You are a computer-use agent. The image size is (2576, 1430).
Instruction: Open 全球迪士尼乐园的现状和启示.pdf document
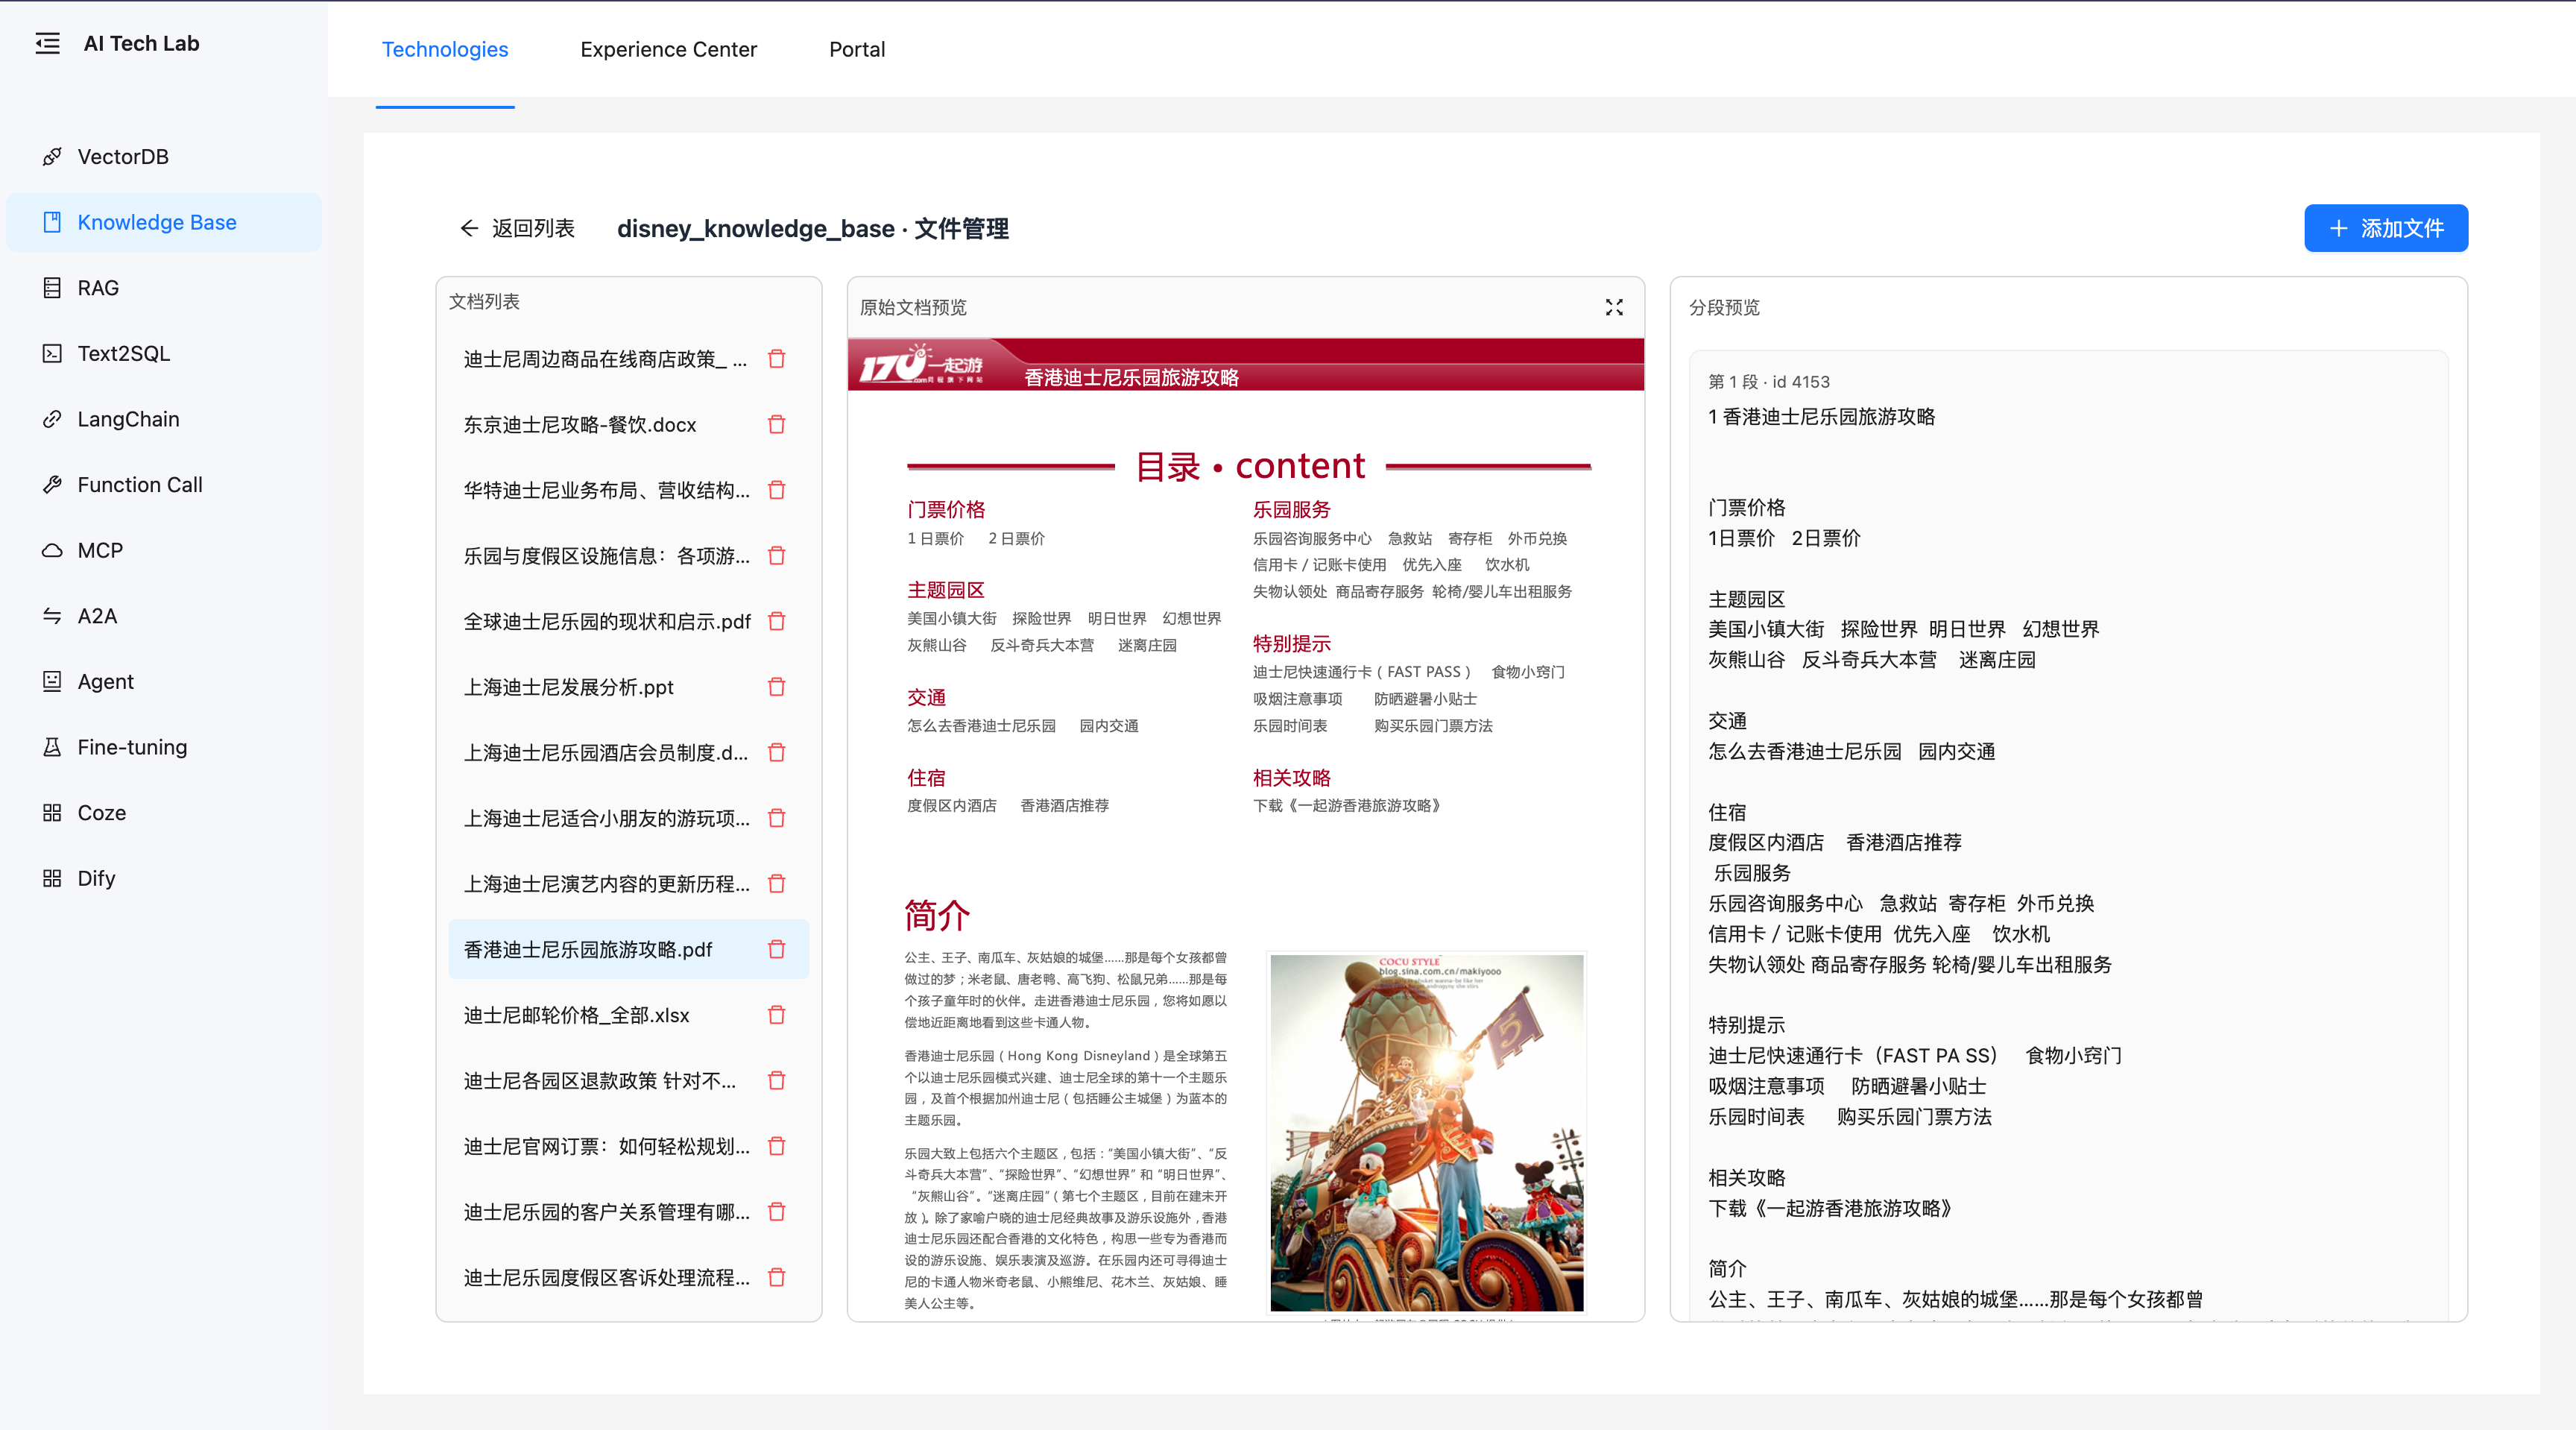607,621
